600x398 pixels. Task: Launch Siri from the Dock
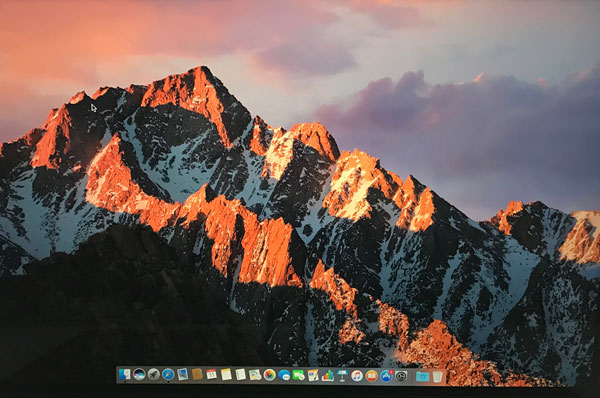(139, 374)
